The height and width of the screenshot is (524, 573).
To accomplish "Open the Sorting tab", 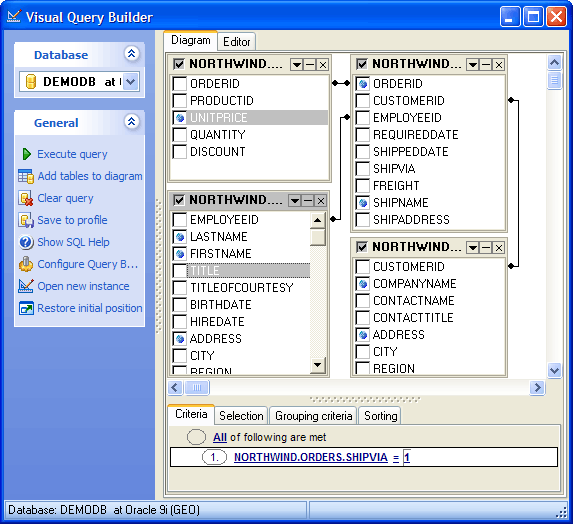I will [x=380, y=416].
